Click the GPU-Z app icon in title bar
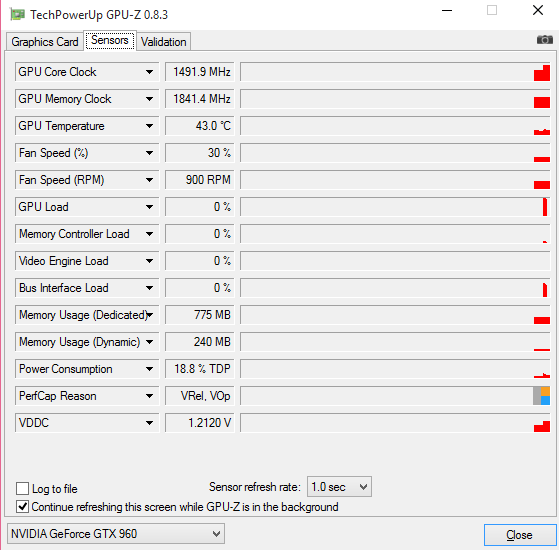 [17, 15]
